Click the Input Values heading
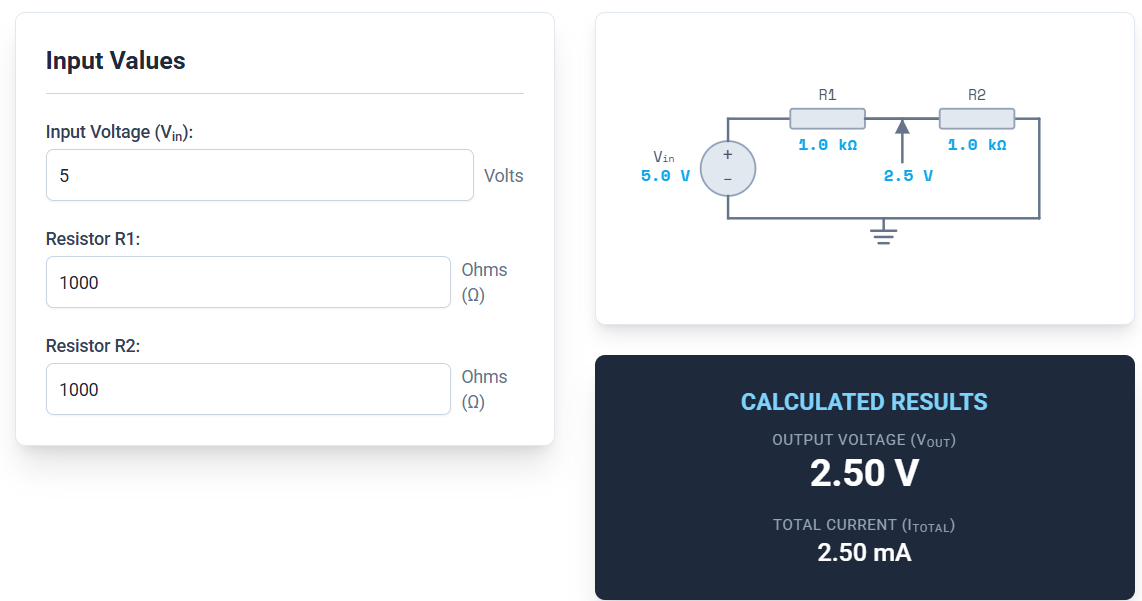 [116, 61]
